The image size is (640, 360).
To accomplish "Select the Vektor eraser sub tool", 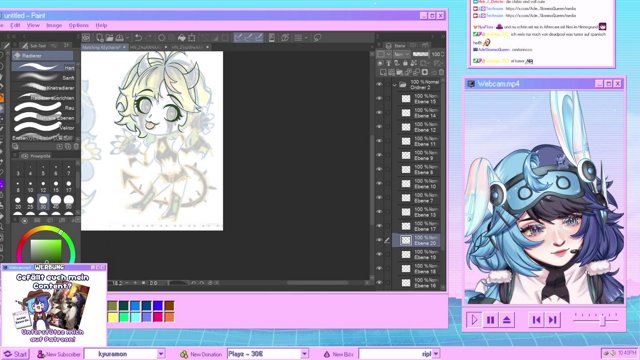I will 43,127.
